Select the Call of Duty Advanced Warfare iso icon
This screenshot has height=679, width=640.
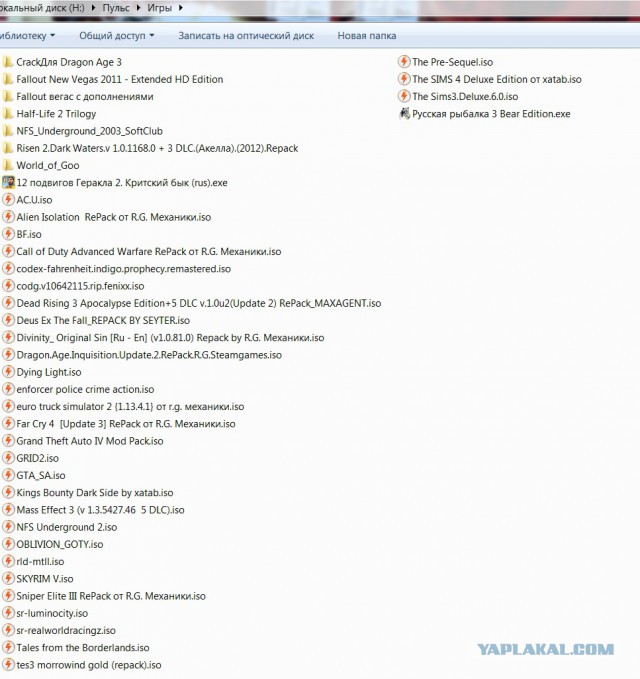[x=8, y=251]
